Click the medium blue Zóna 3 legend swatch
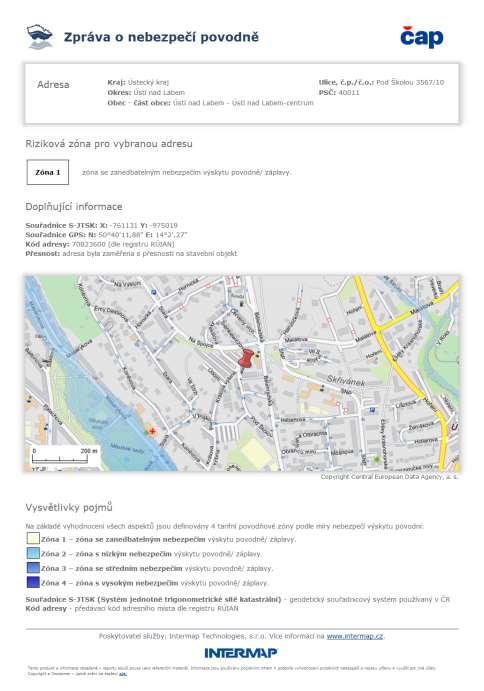The width and height of the screenshot is (484, 691). coord(33,568)
